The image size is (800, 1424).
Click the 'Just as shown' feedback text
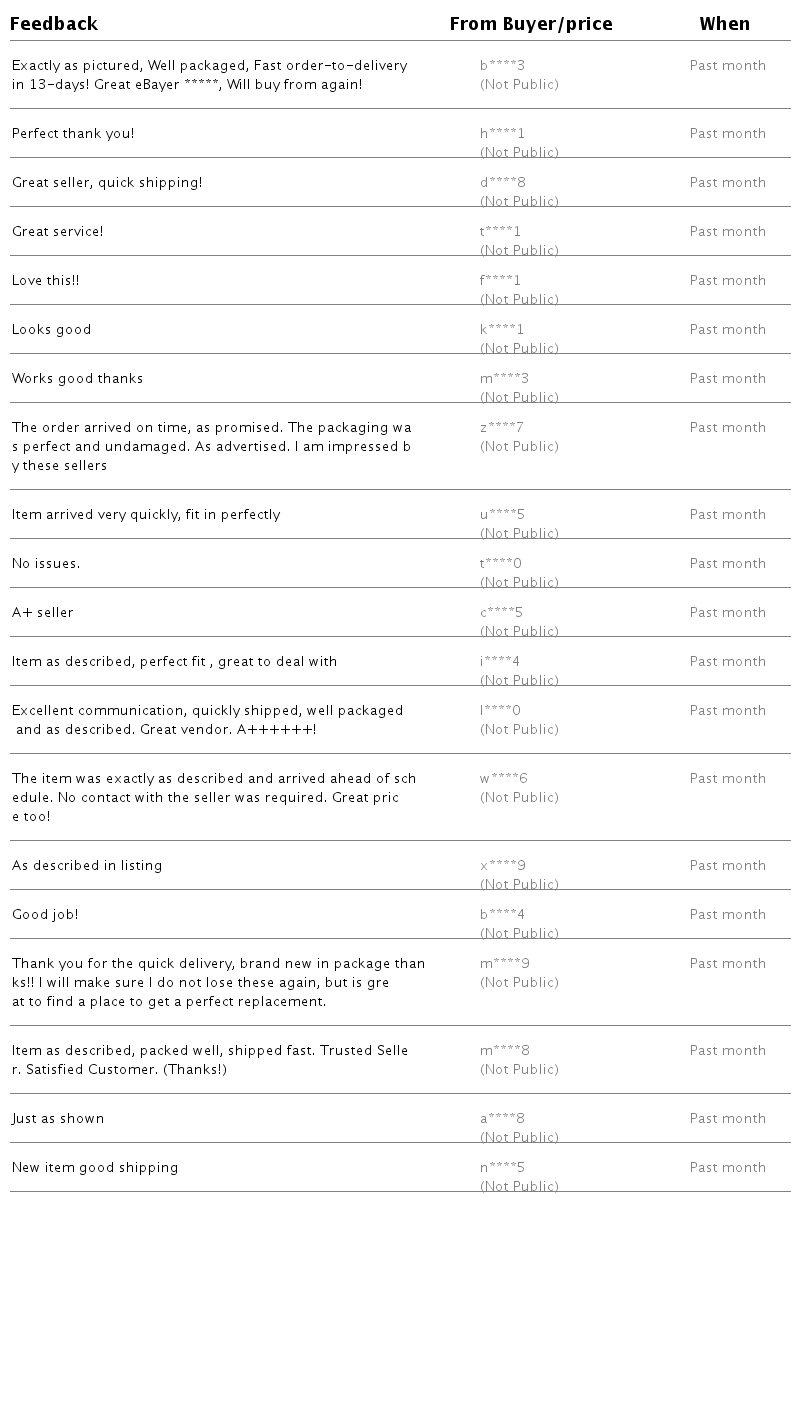click(58, 1119)
